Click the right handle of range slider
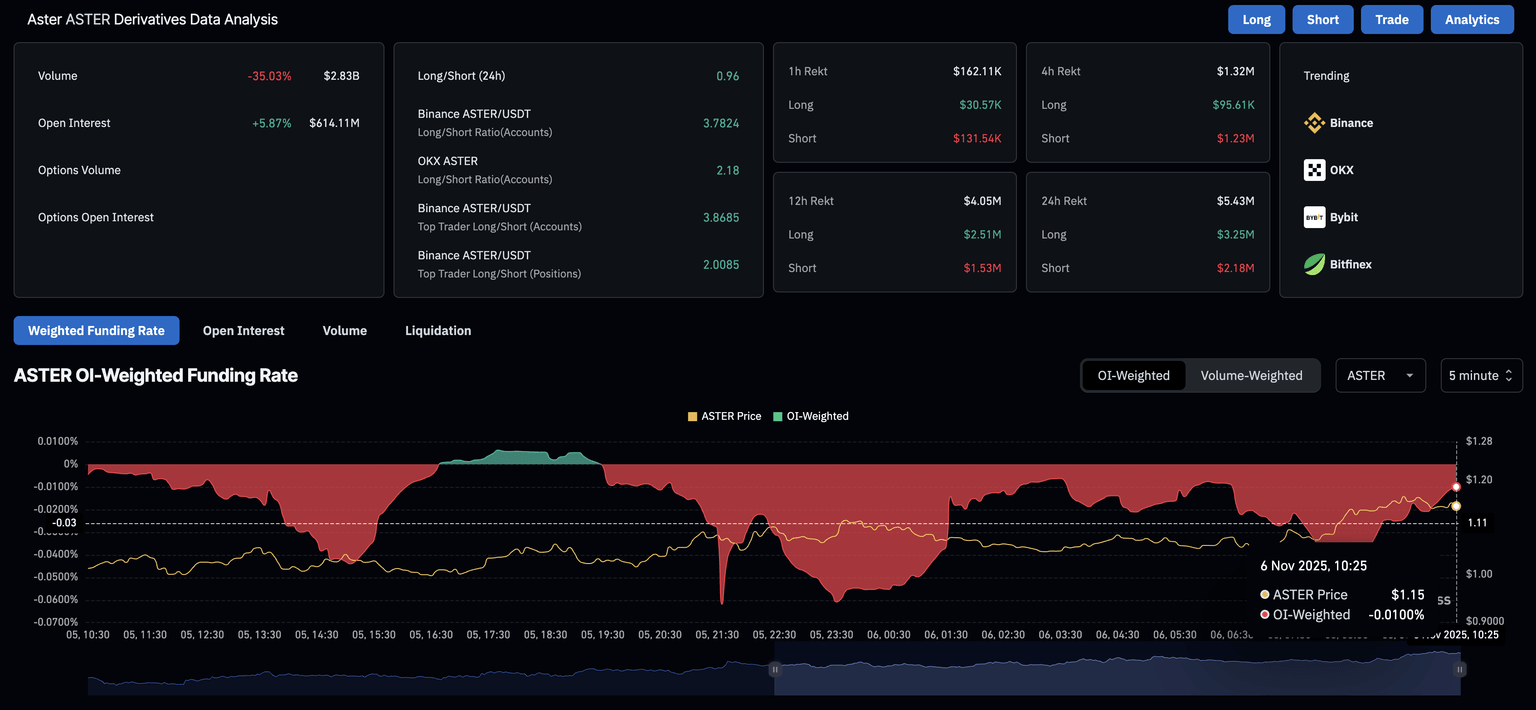The width and height of the screenshot is (1536, 710). click(1460, 670)
